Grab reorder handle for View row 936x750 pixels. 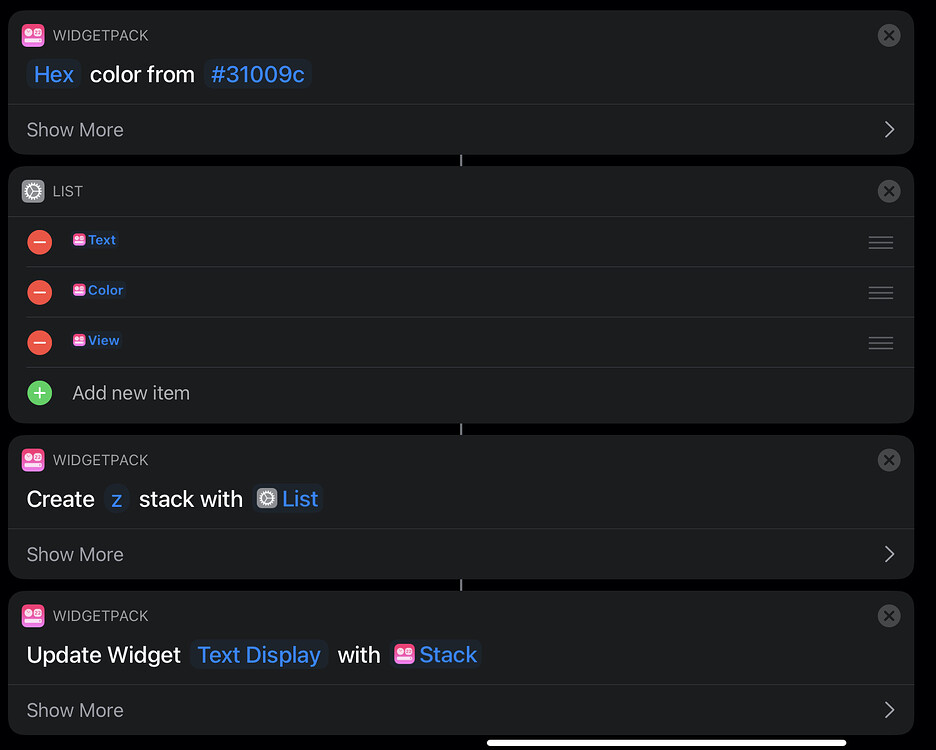[880, 343]
